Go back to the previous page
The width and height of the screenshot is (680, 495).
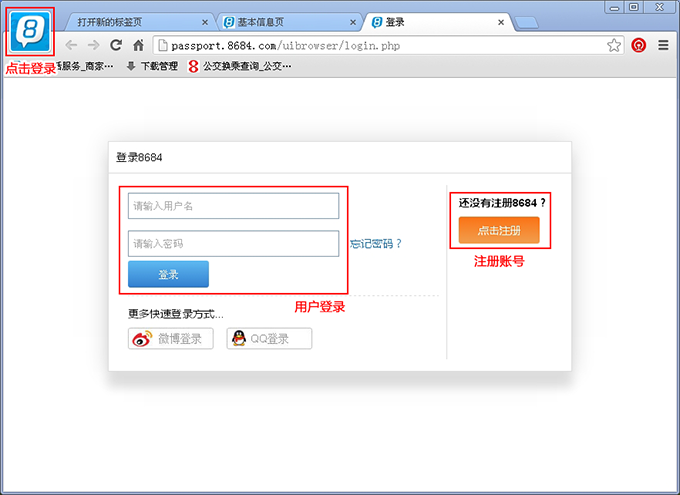(x=72, y=45)
